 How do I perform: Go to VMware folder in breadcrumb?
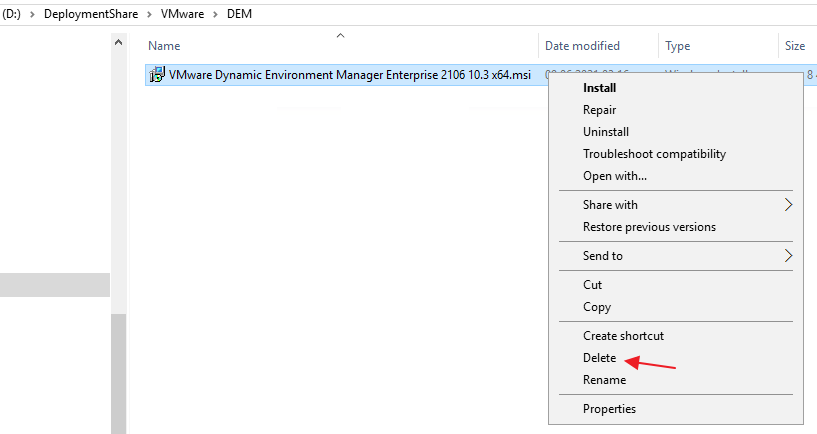[x=181, y=15]
